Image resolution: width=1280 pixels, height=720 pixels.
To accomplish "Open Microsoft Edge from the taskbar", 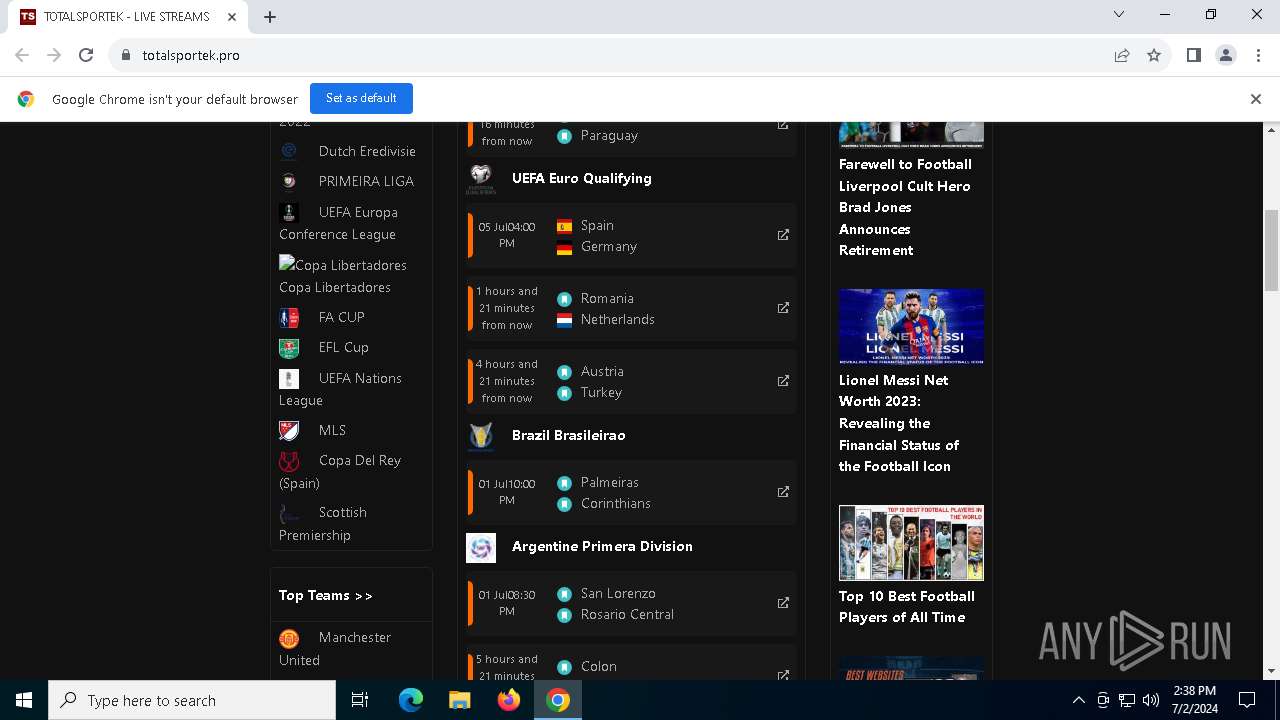I will click(x=411, y=700).
